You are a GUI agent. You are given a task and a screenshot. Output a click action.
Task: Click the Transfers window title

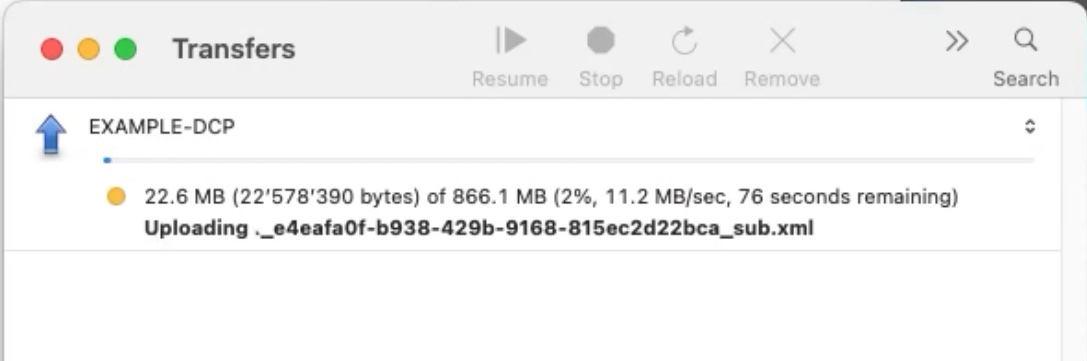point(234,49)
